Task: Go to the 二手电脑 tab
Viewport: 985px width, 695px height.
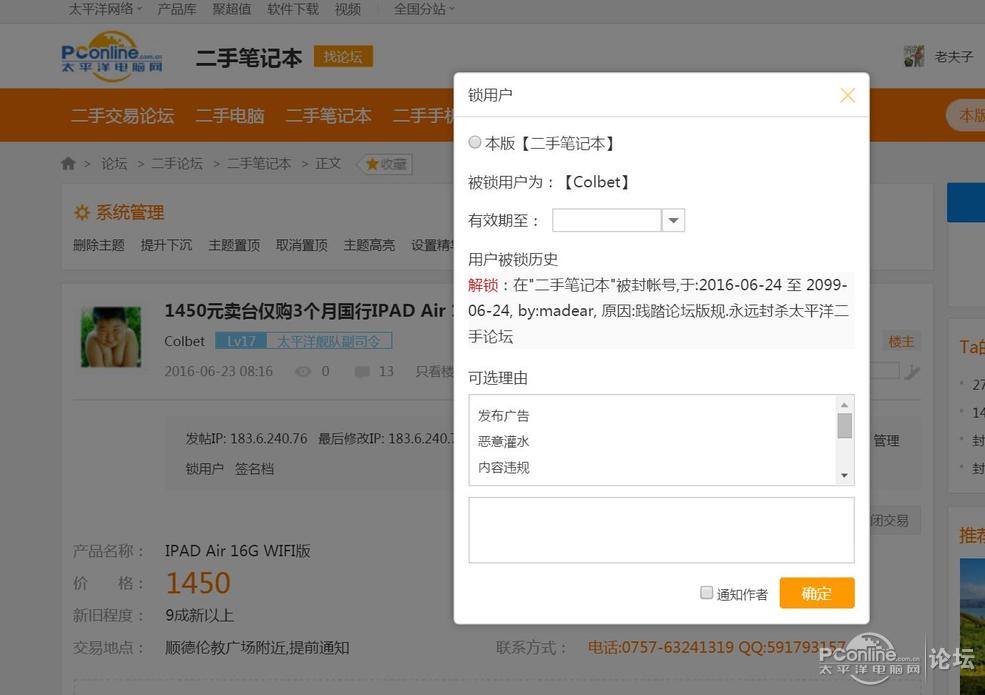Action: 230,116
